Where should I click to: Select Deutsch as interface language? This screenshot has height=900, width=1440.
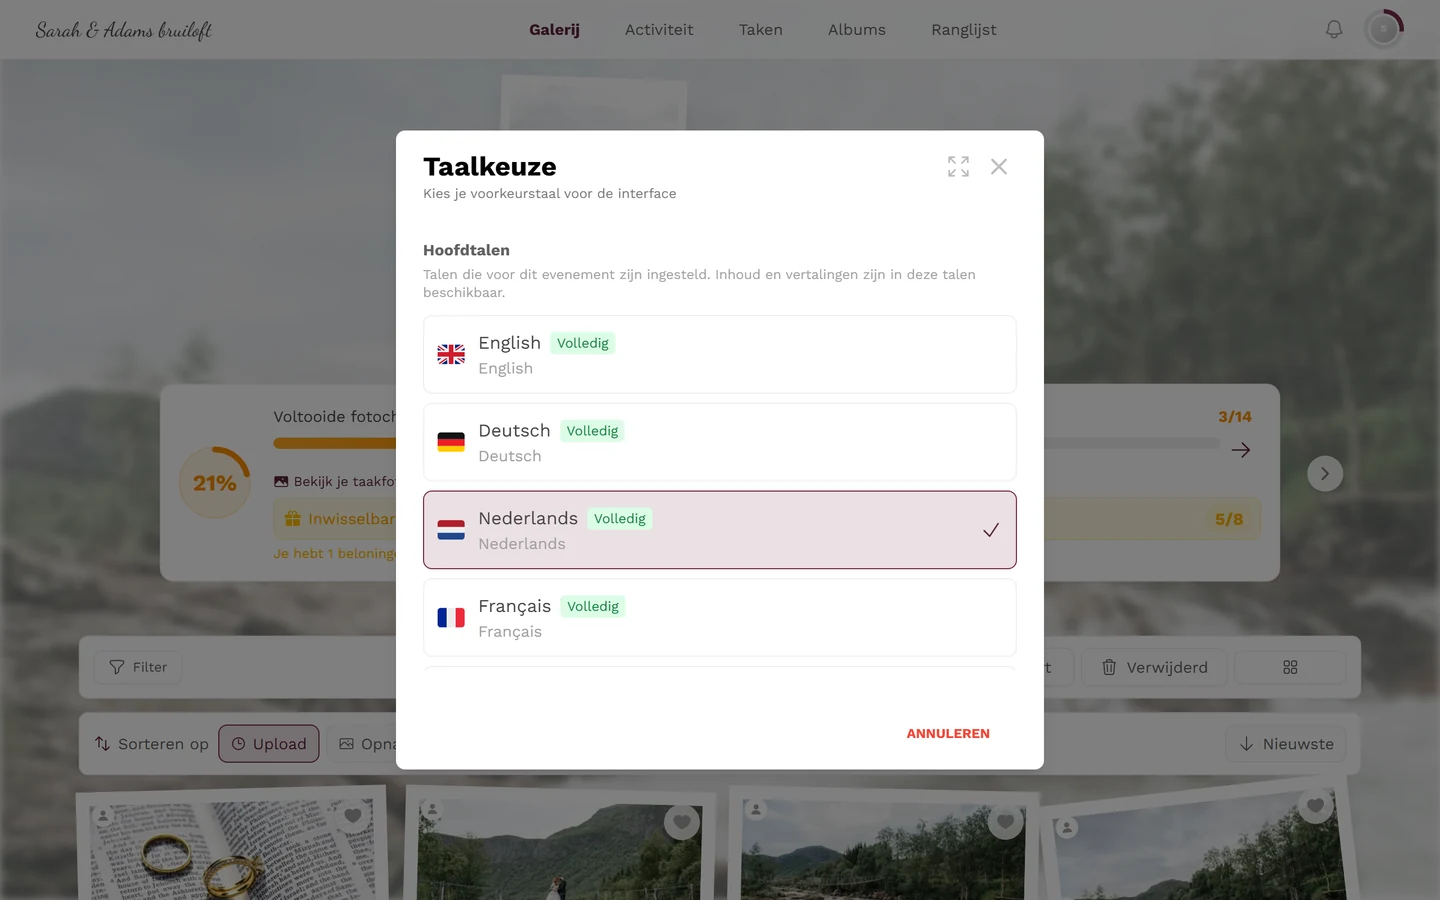point(720,442)
